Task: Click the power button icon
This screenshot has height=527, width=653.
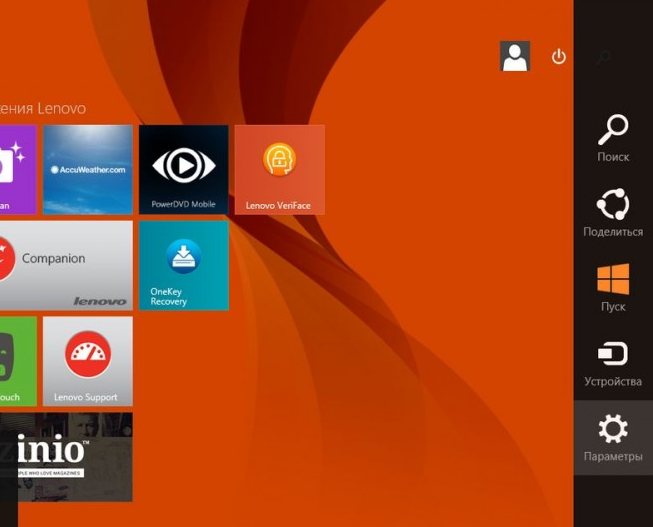Action: [x=559, y=57]
